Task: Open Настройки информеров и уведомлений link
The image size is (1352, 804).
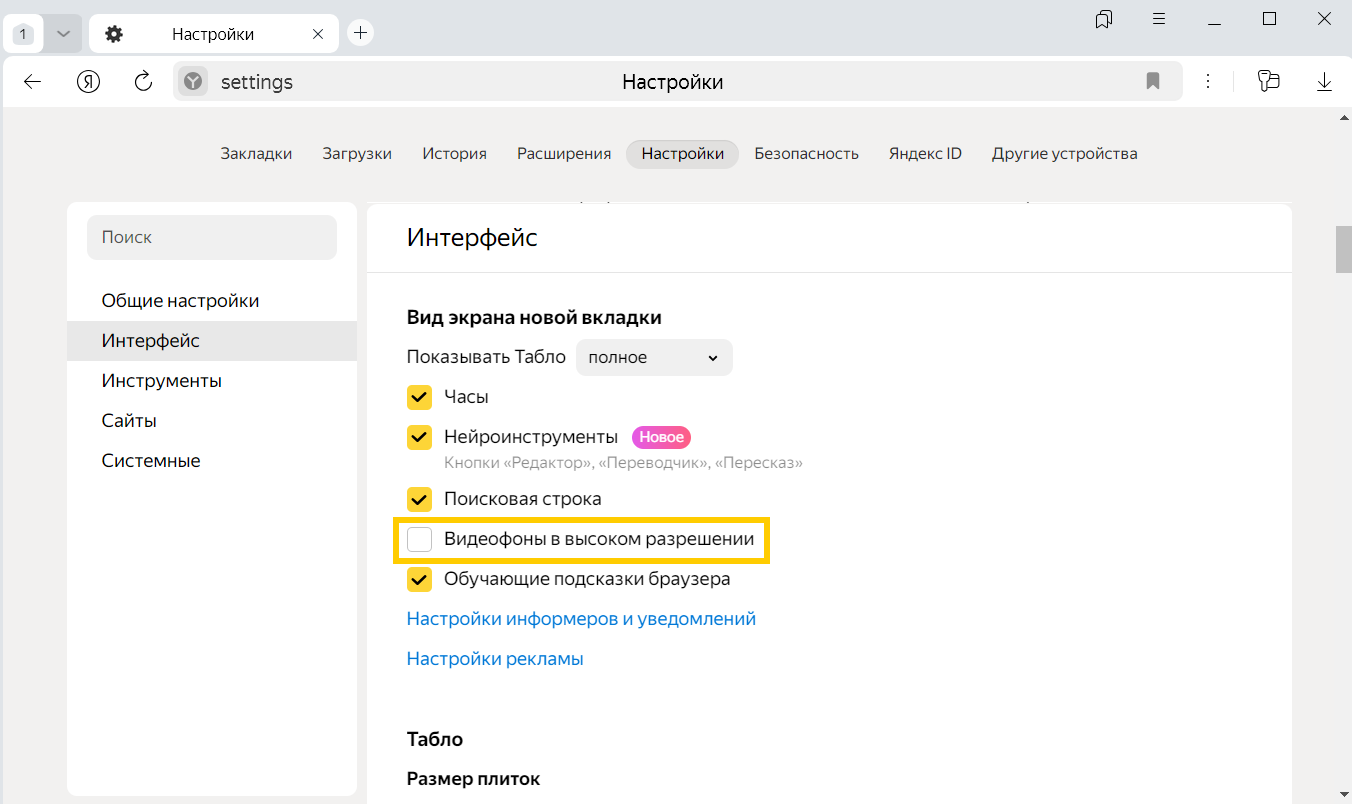Action: coord(581,619)
